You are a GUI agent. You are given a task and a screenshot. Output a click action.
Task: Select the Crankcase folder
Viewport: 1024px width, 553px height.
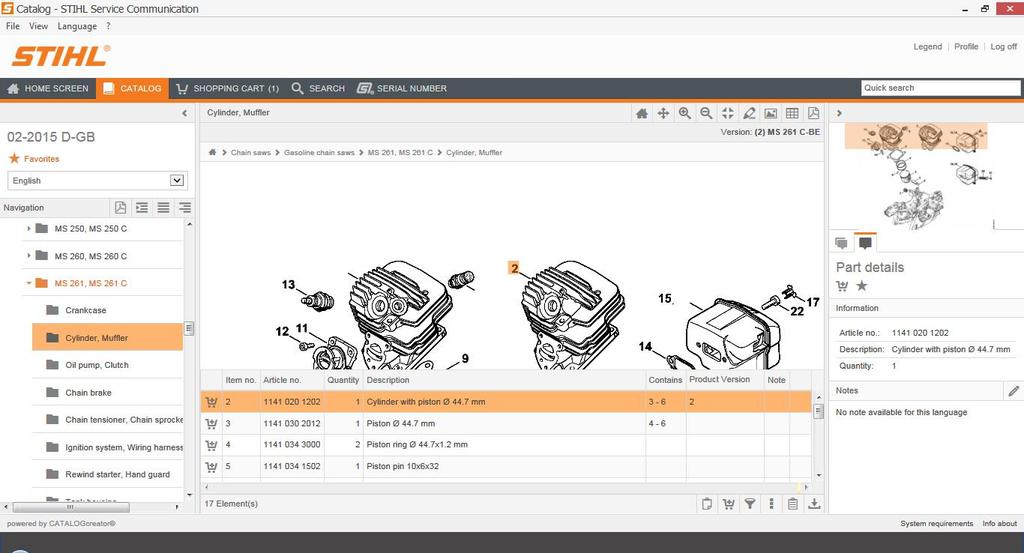(108, 310)
